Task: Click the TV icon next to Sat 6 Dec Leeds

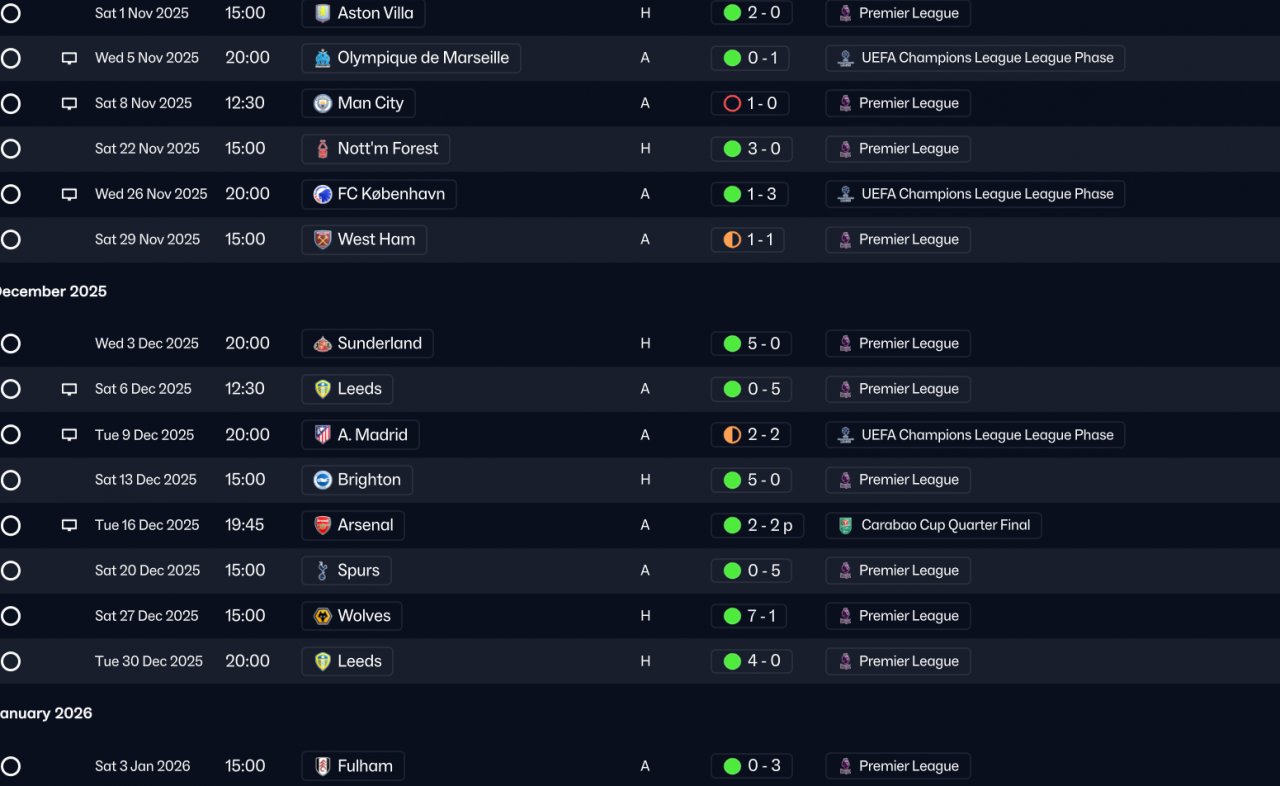Action: [x=69, y=389]
